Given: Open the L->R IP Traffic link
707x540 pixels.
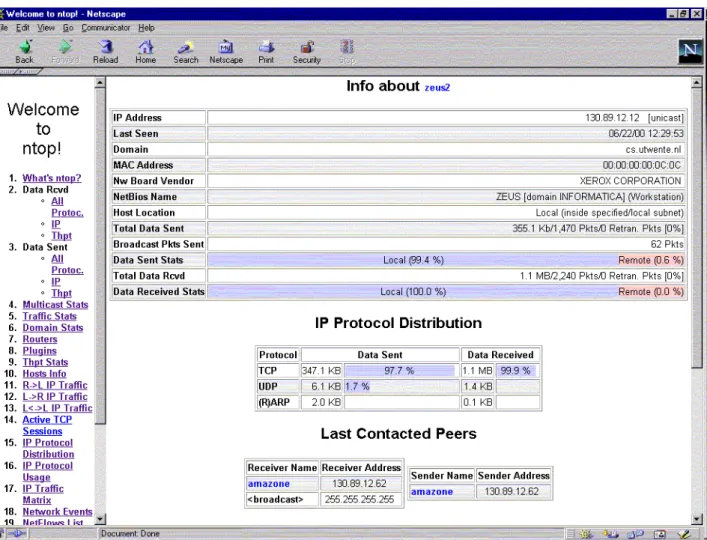Looking at the screenshot, I should 55,397.
